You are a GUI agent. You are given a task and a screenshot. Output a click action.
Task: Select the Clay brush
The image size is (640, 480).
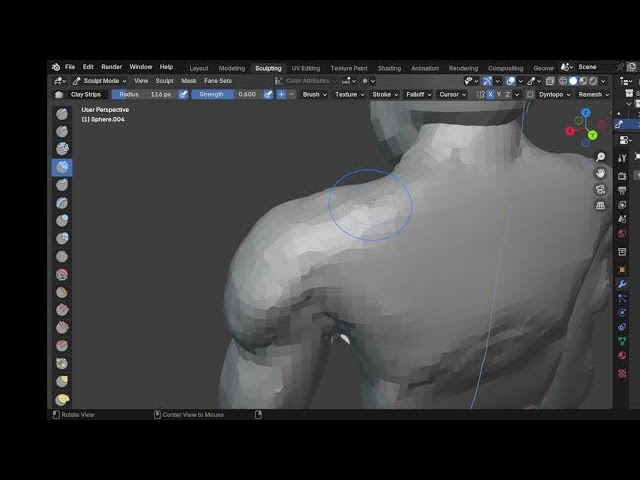(62, 149)
